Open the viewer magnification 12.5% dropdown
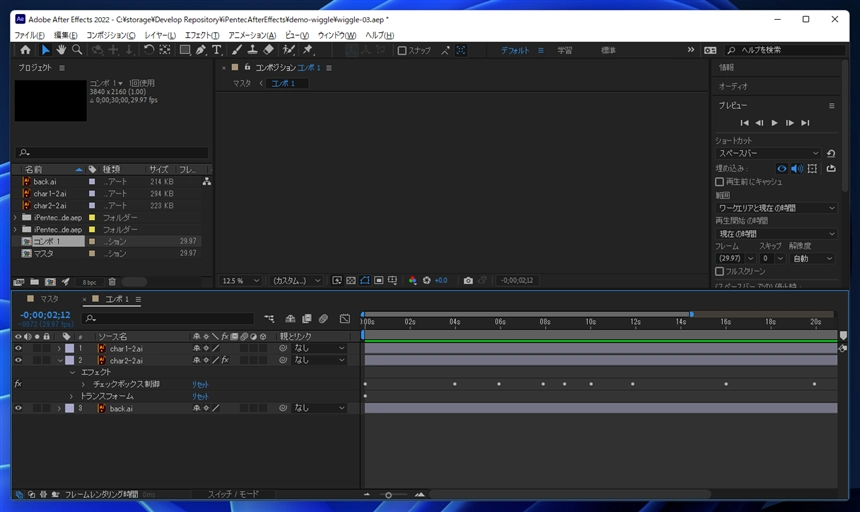The width and height of the screenshot is (860, 512). pos(240,281)
